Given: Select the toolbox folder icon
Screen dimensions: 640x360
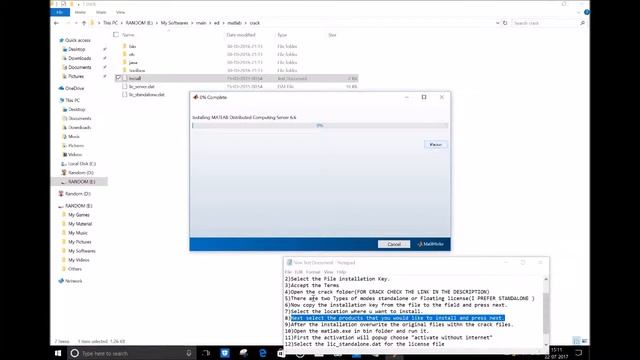Looking at the screenshot, I should [125, 70].
